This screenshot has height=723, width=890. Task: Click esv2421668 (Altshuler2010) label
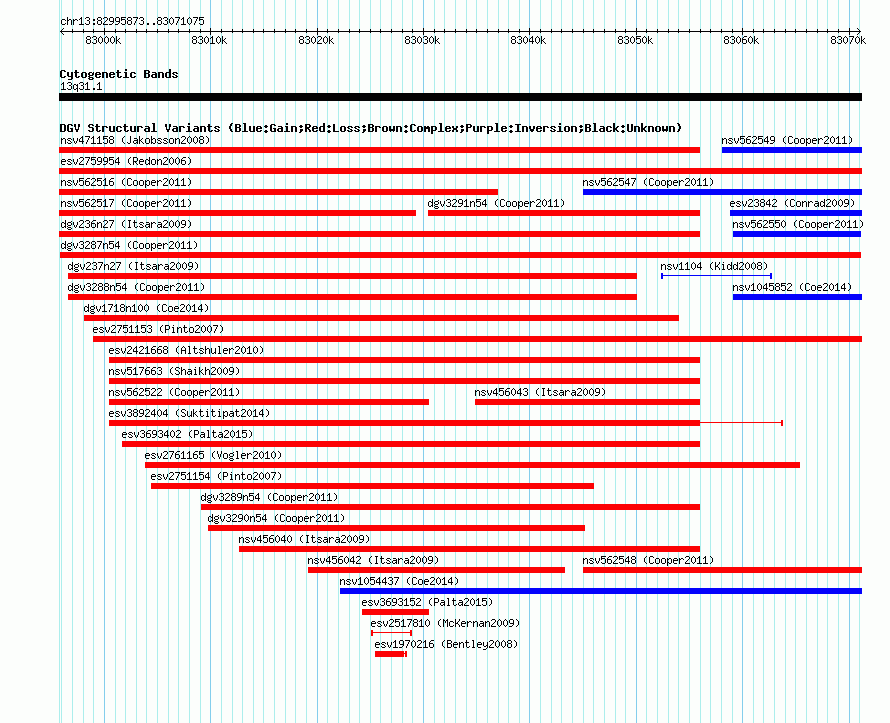tap(186, 350)
